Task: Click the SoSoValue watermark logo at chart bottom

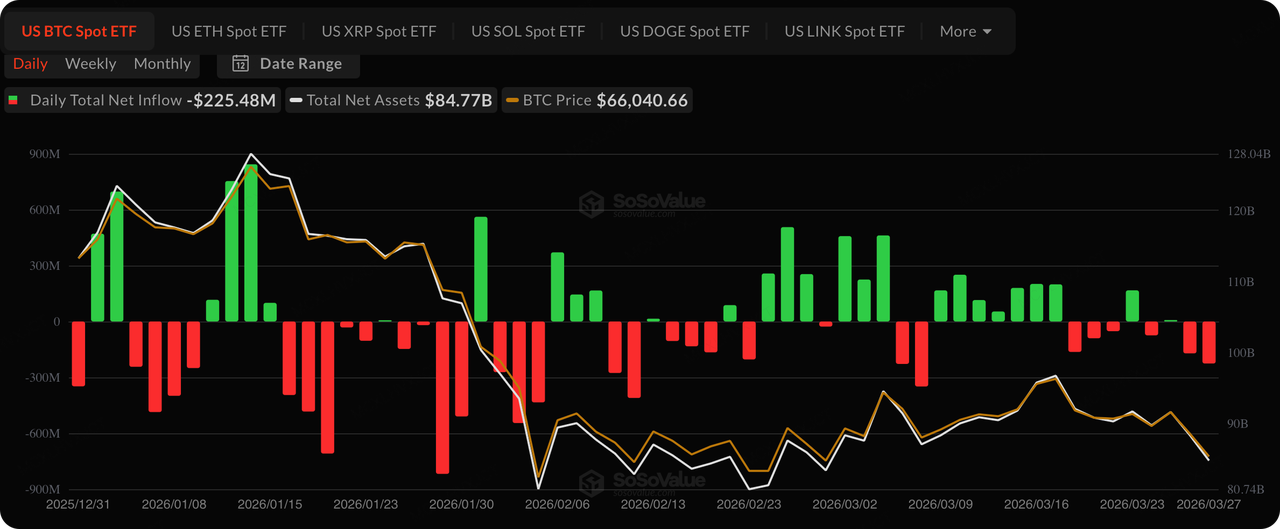Action: pyautogui.click(x=594, y=483)
